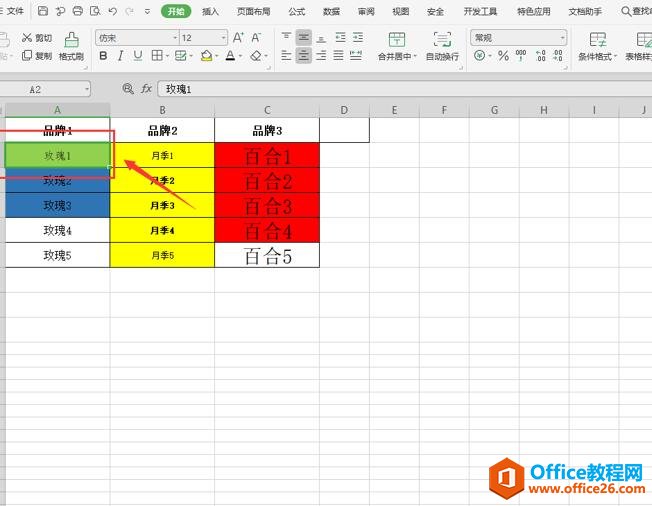Click the draw border table icon
The height and width of the screenshot is (506, 652).
tap(181, 55)
